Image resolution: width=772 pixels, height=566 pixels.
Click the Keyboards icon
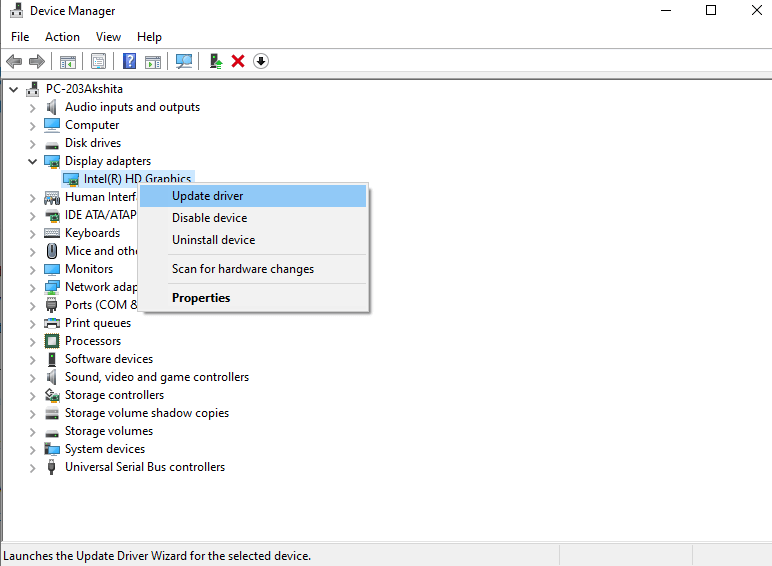click(x=52, y=233)
